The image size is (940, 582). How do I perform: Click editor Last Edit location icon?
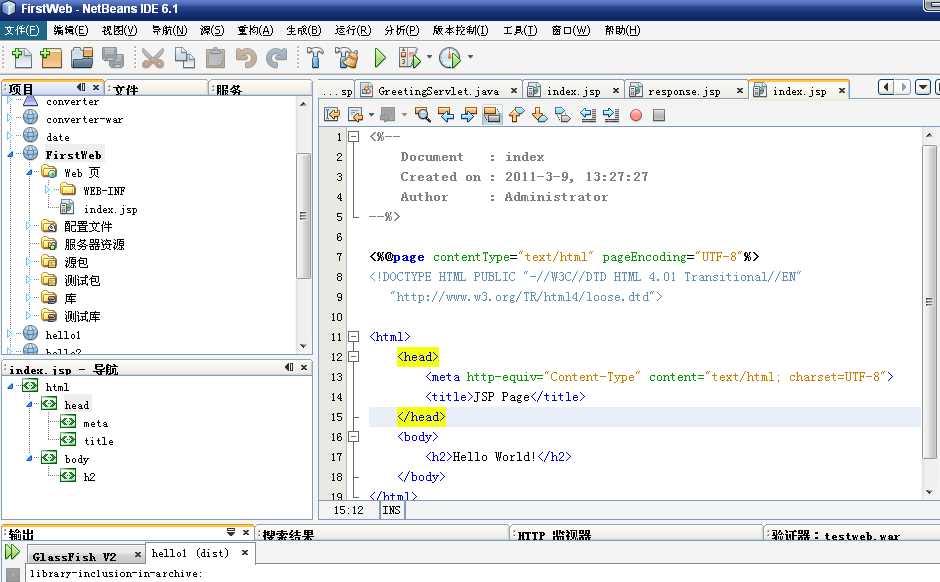point(332,114)
